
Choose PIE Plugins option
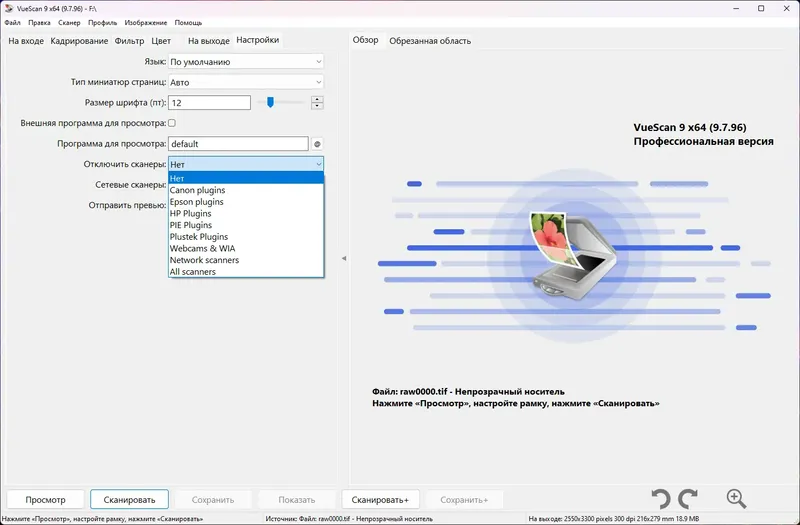(x=246, y=225)
